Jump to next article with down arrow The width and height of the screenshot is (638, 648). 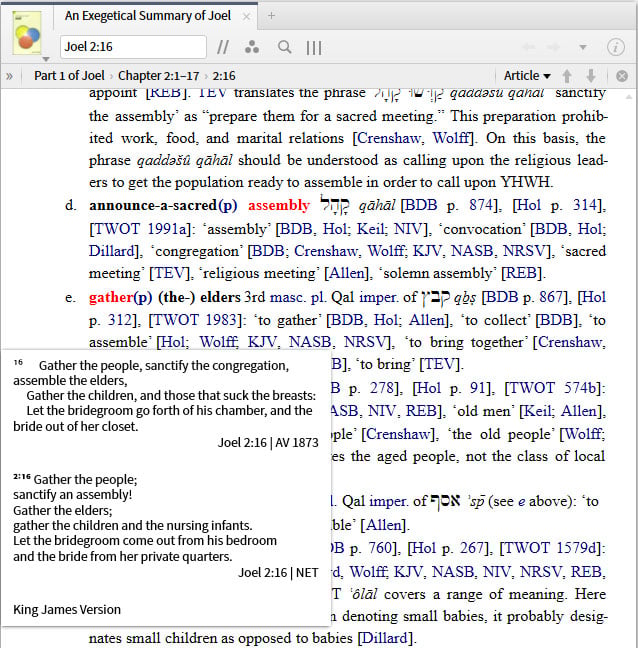pyautogui.click(x=591, y=76)
